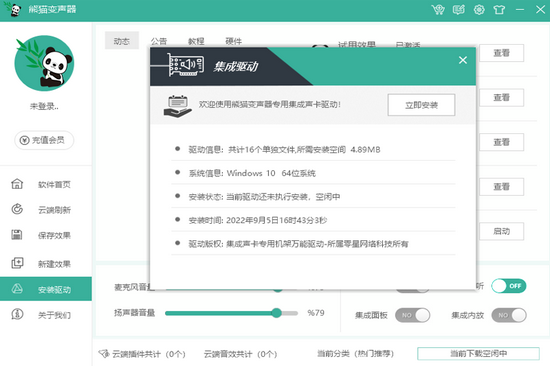The height and width of the screenshot is (366, 550).
Task: Click the 立即安装 install button
Action: pos(421,105)
